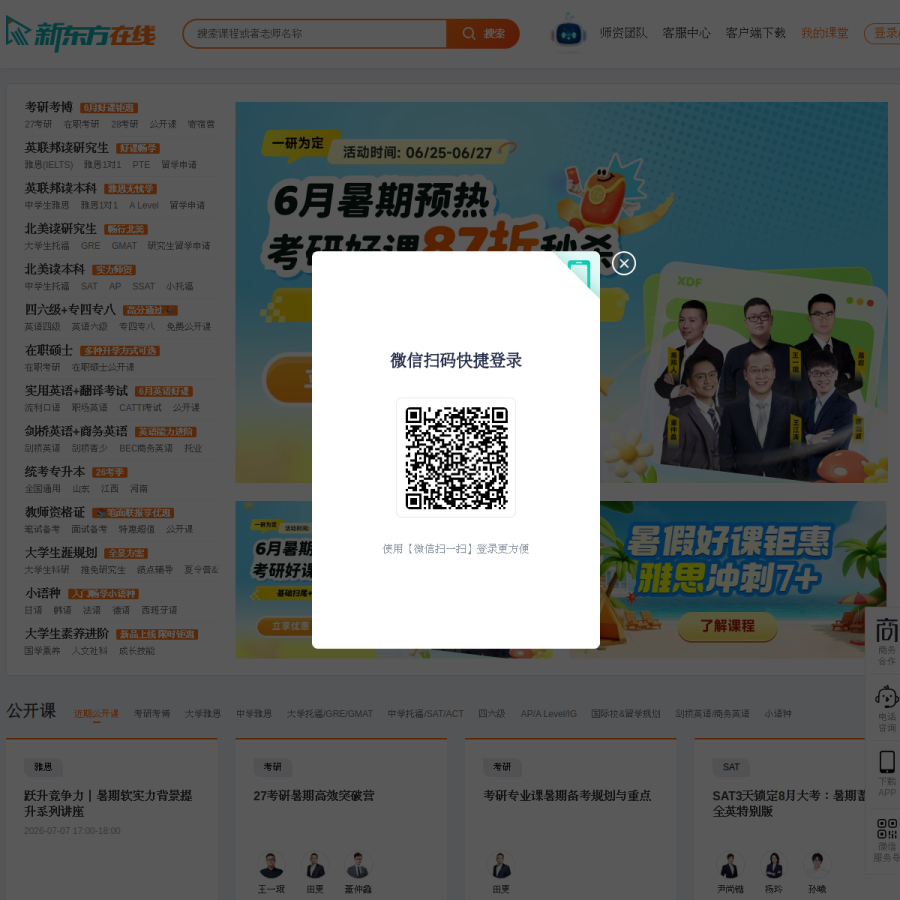
Task: Open the SAT3天锁定8月大考 course
Action: (x=789, y=803)
